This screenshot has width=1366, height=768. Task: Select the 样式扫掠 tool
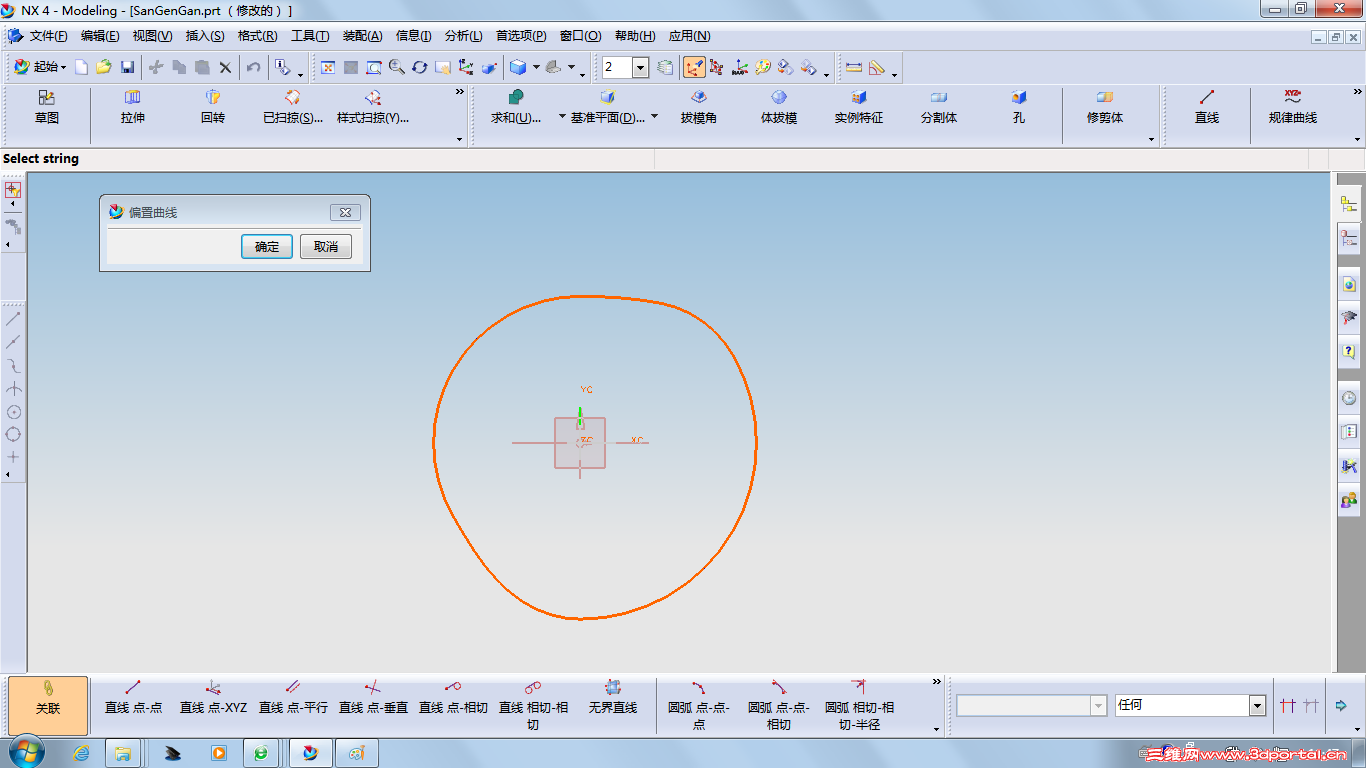click(373, 107)
